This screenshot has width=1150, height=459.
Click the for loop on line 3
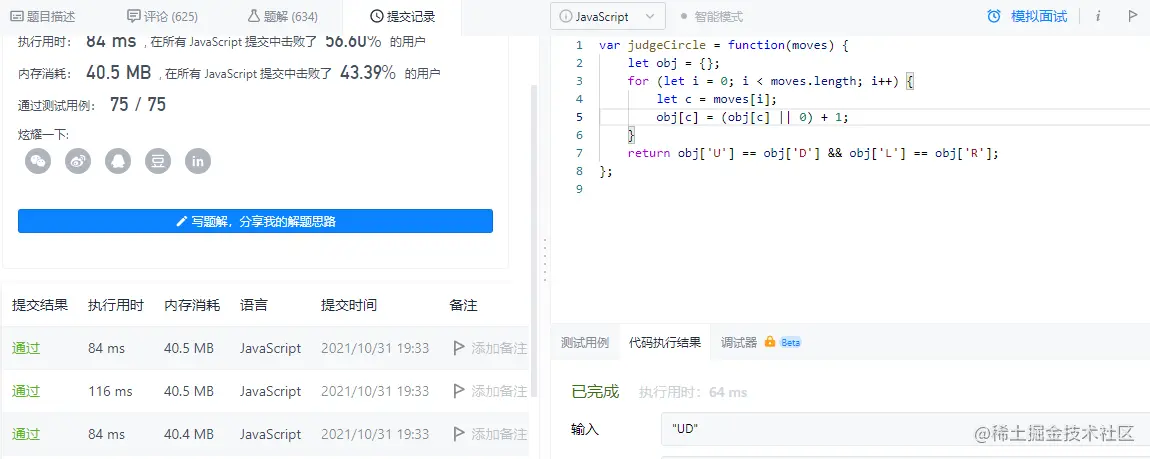coord(770,81)
